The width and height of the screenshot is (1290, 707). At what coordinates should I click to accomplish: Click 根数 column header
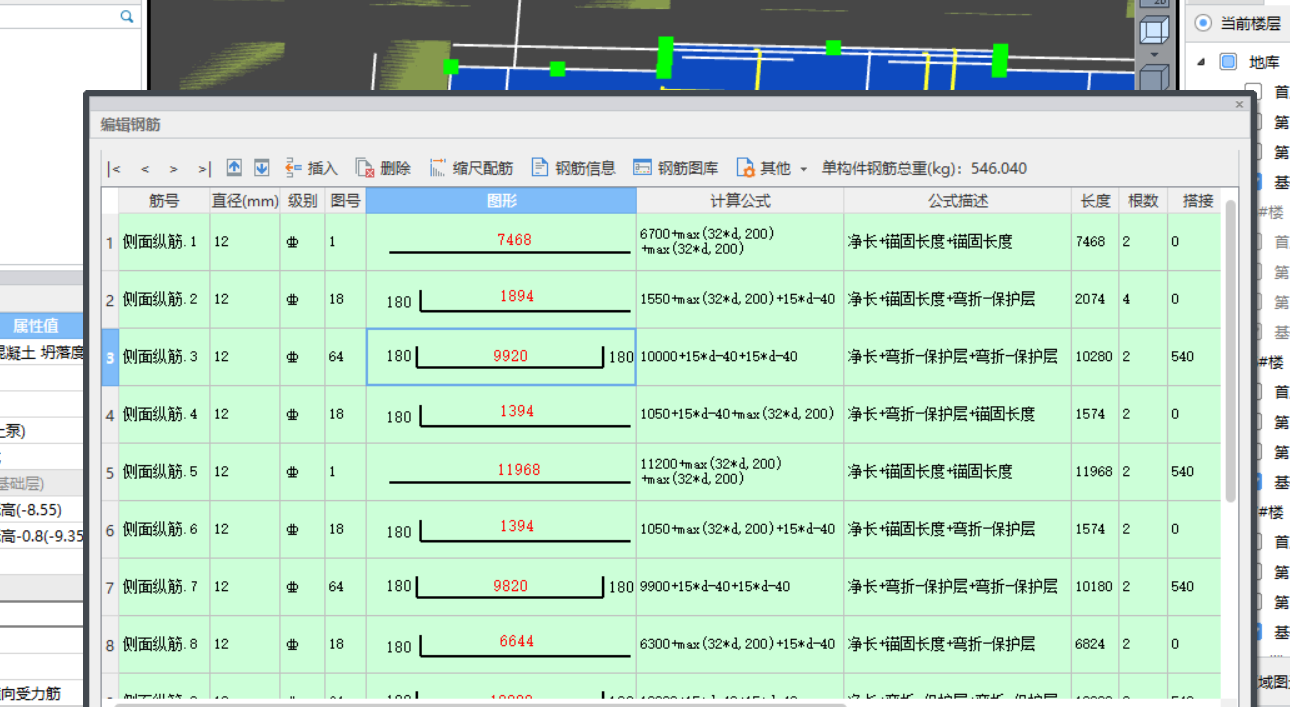click(1143, 201)
